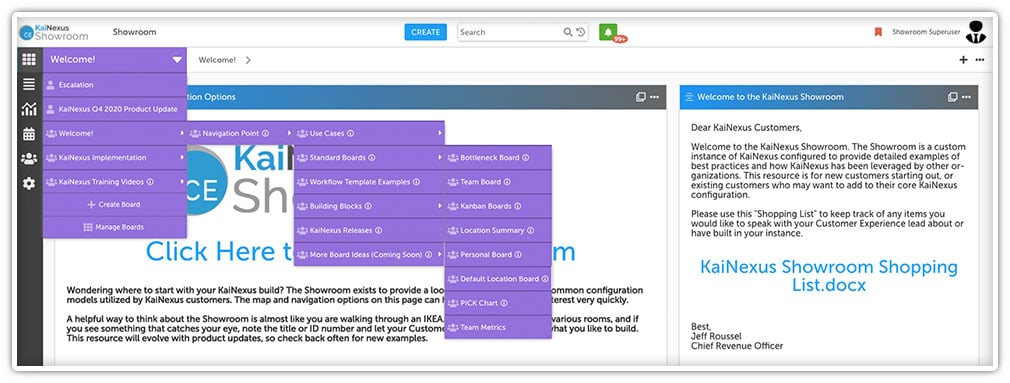
Task: Open the reports chart sidebar icon
Action: [29, 109]
